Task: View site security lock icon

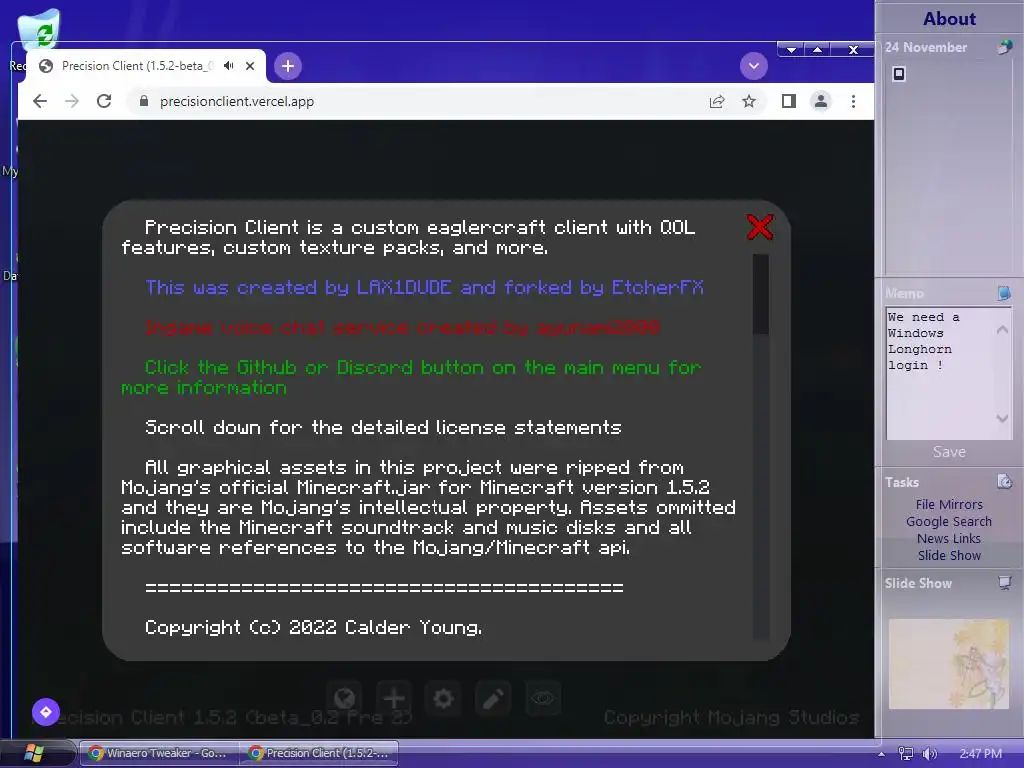Action: click(144, 101)
